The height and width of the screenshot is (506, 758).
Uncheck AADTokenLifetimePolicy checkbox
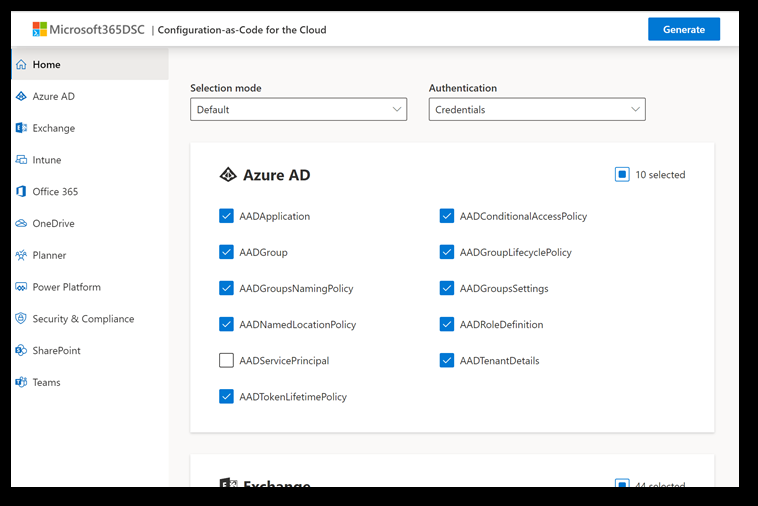click(226, 397)
